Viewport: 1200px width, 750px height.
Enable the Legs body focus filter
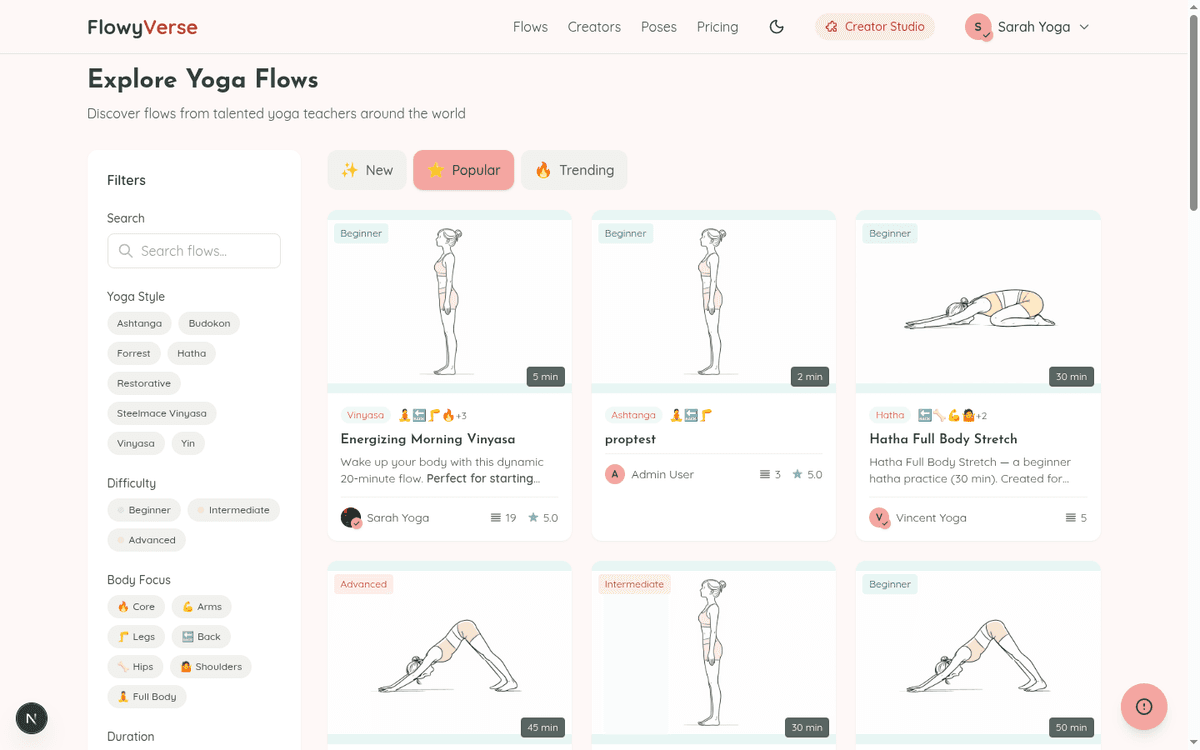pyautogui.click(x=136, y=636)
